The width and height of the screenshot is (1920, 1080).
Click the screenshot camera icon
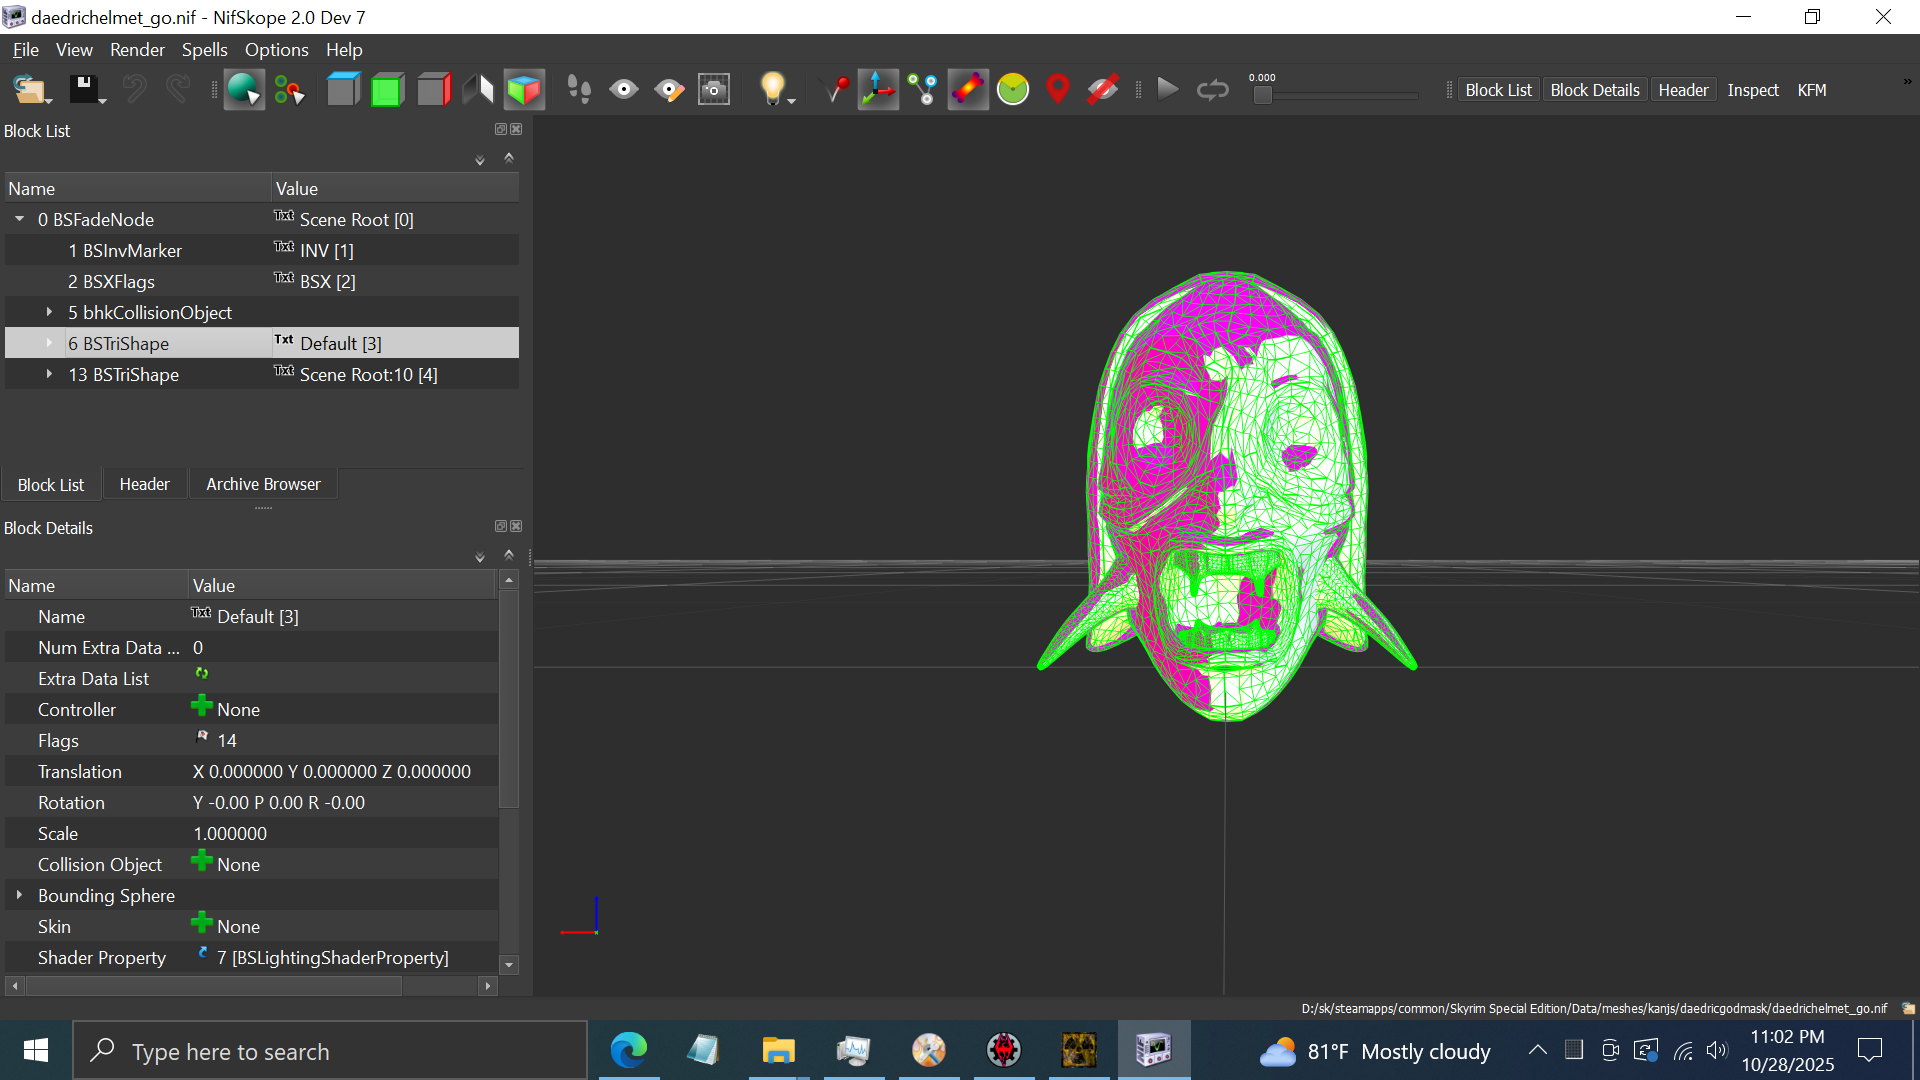pos(714,90)
